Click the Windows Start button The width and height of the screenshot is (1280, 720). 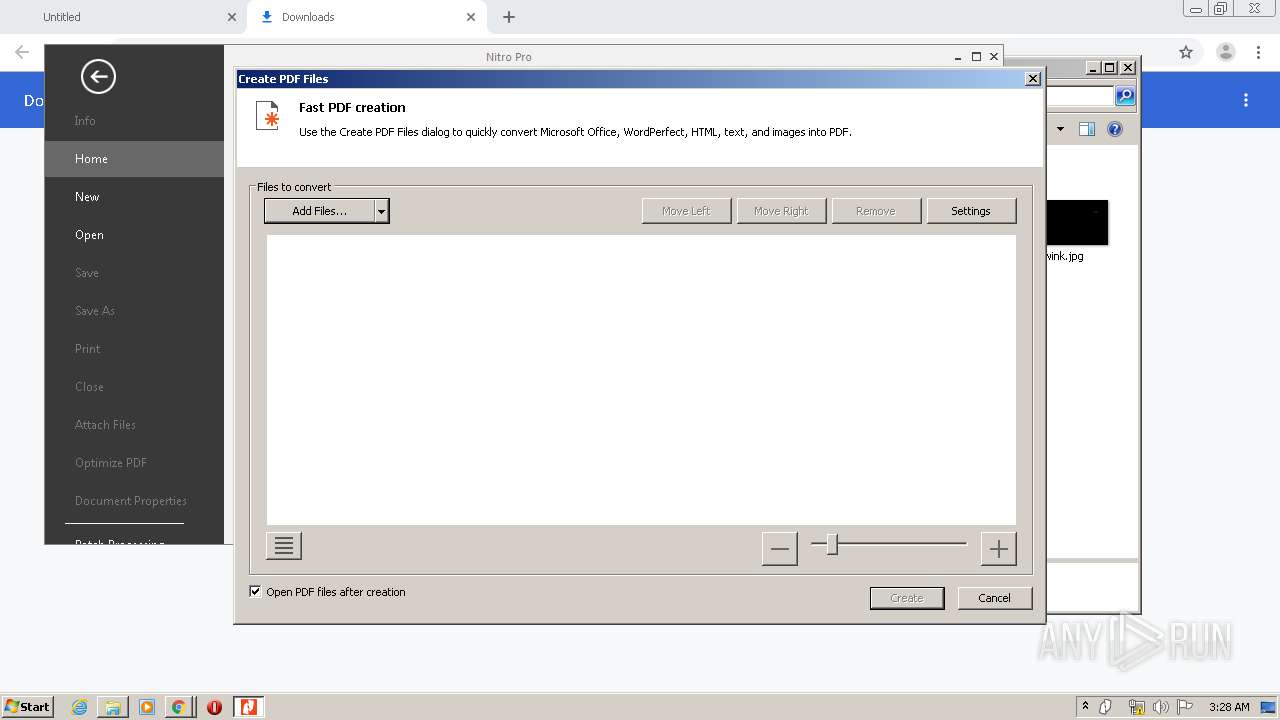pyautogui.click(x=27, y=707)
